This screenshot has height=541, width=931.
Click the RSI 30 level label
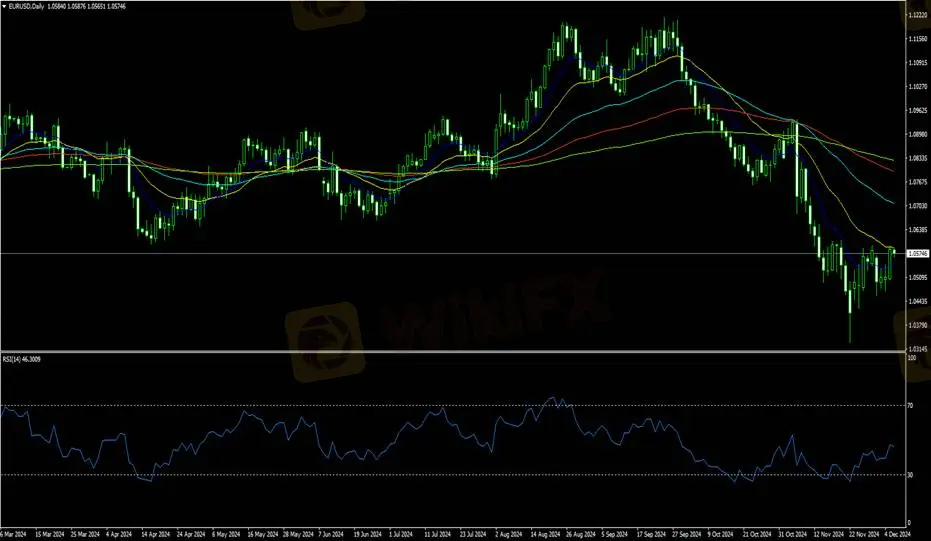point(911,474)
